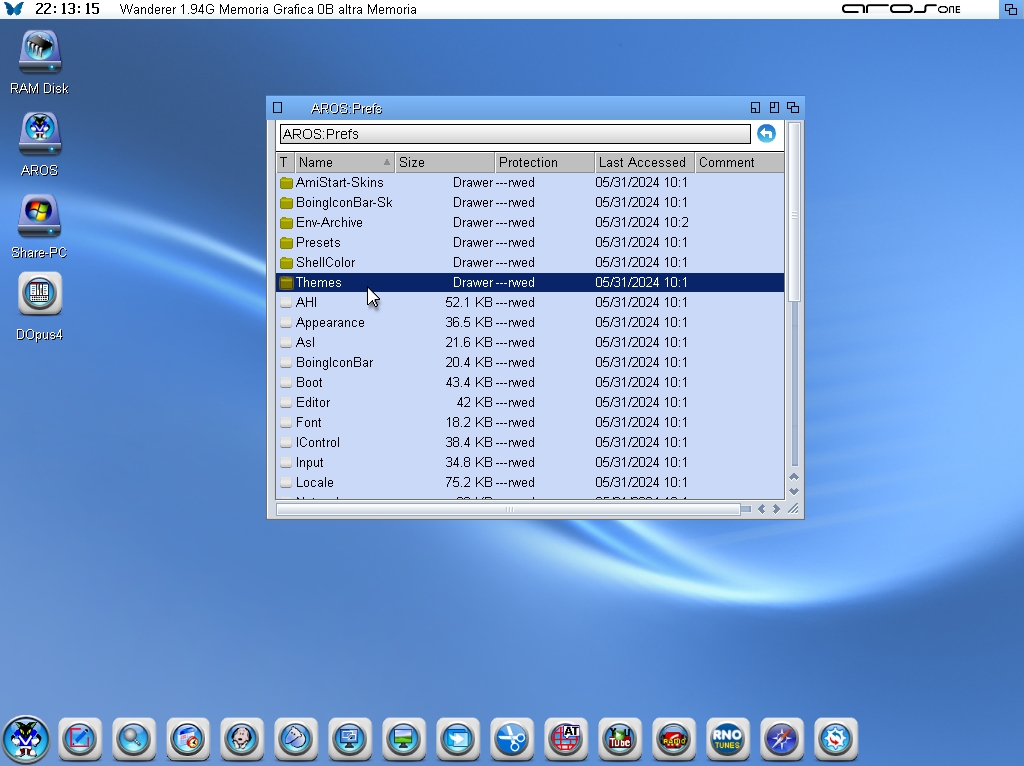The height and width of the screenshot is (766, 1024).
Task: Open the AROS cat start button
Action: tap(25, 740)
